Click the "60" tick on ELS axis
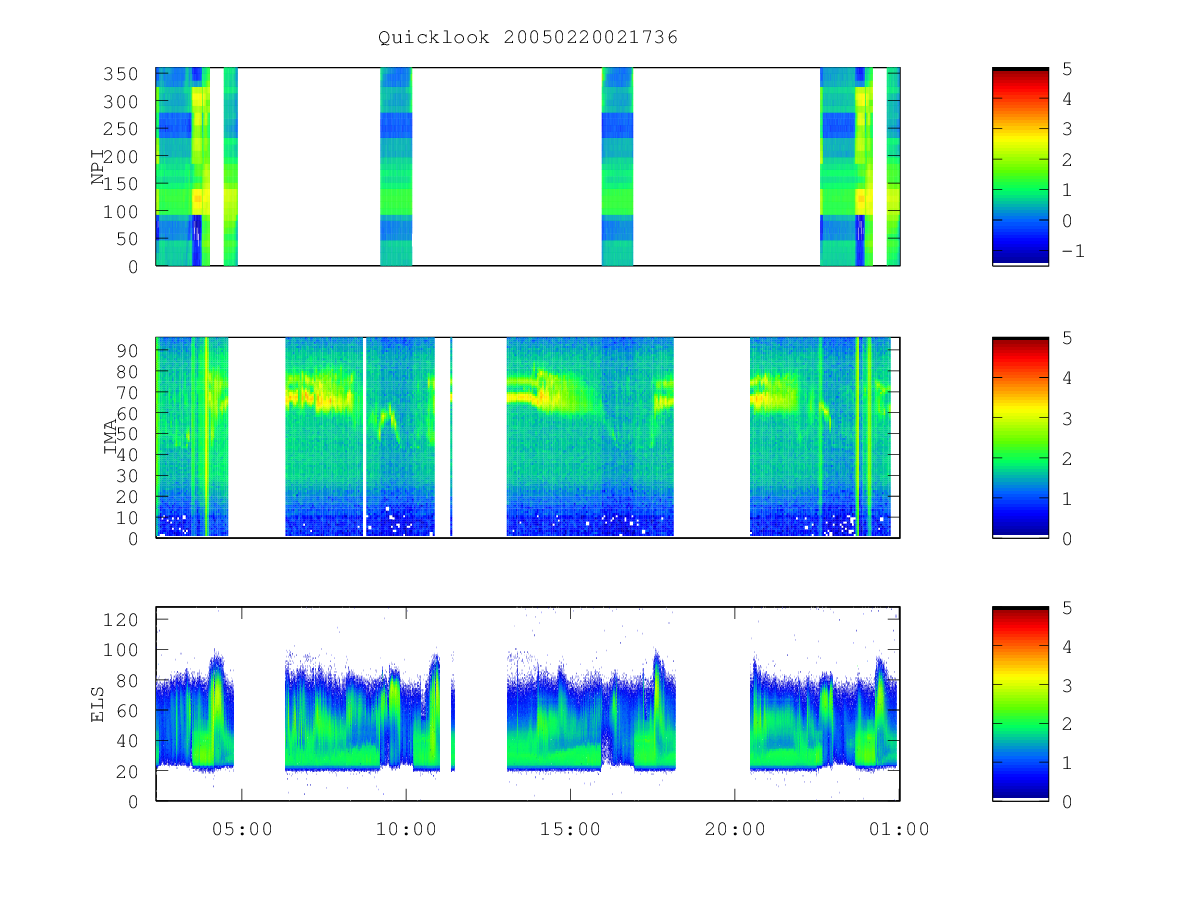Image resolution: width=1200 pixels, height=900 pixels. [x=128, y=711]
